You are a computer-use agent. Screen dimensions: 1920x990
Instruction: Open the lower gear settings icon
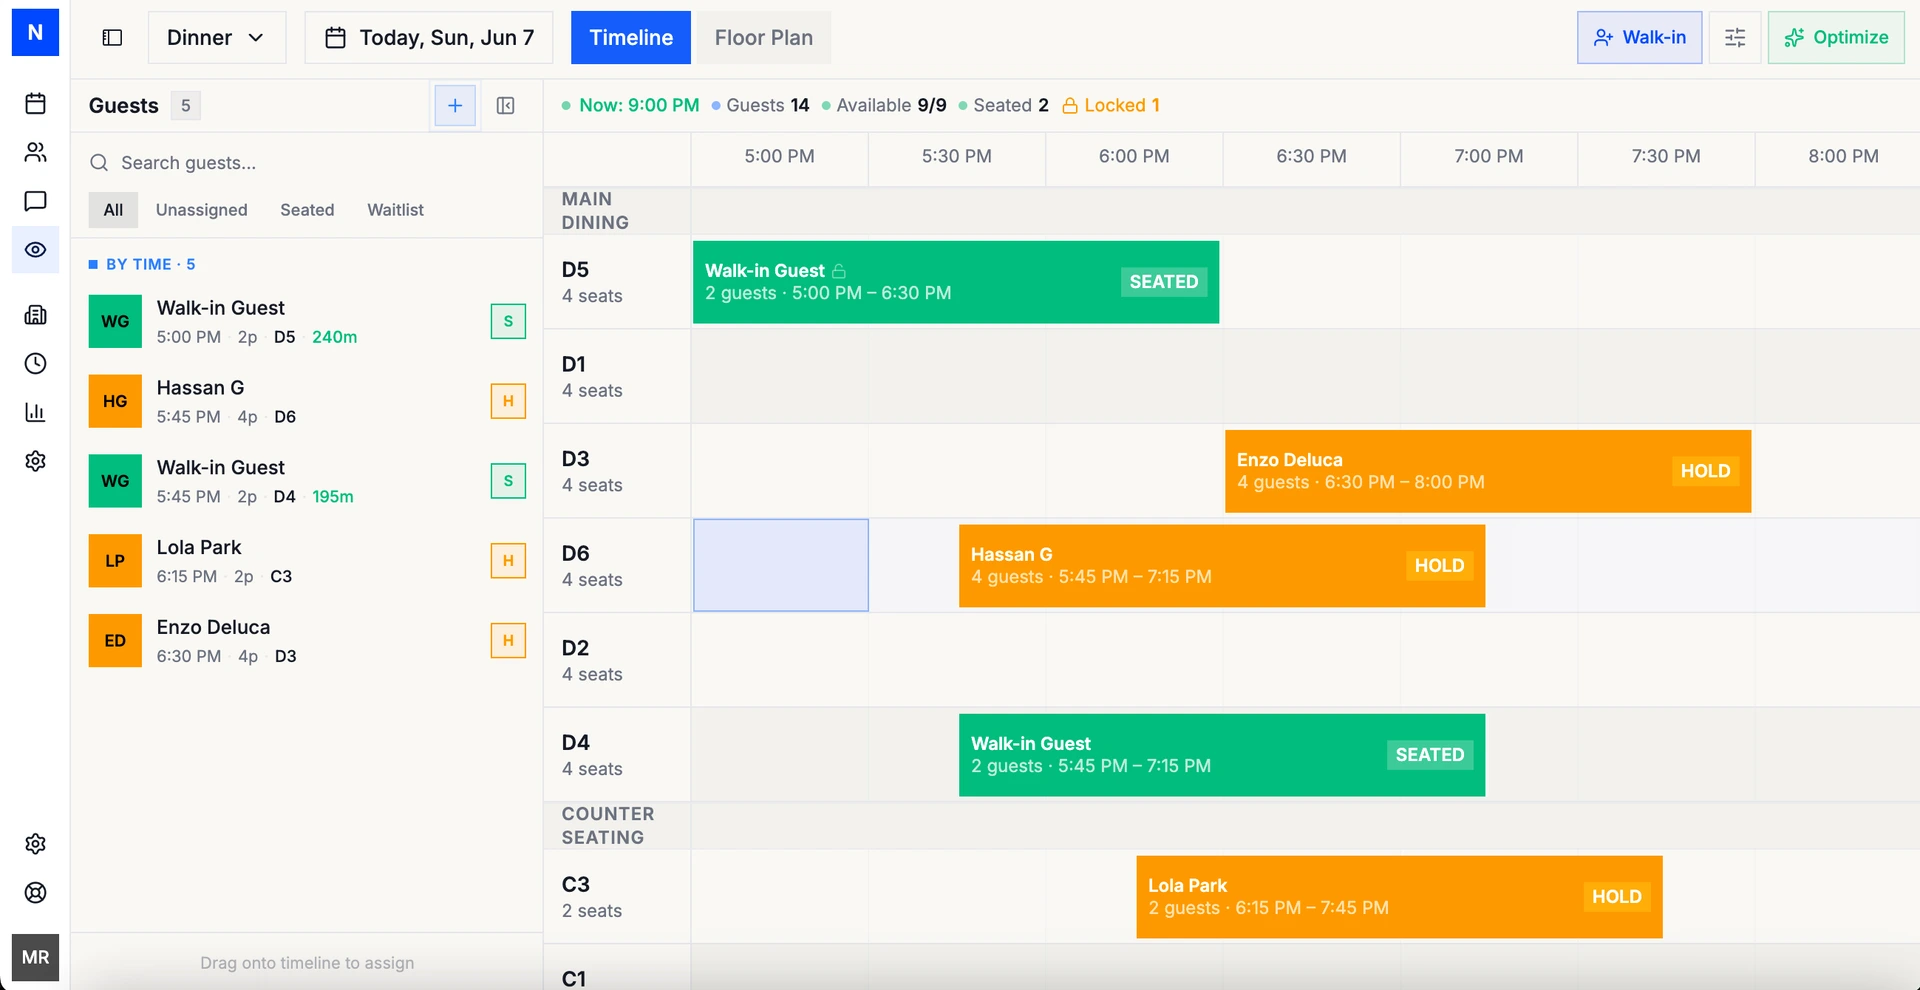point(35,844)
